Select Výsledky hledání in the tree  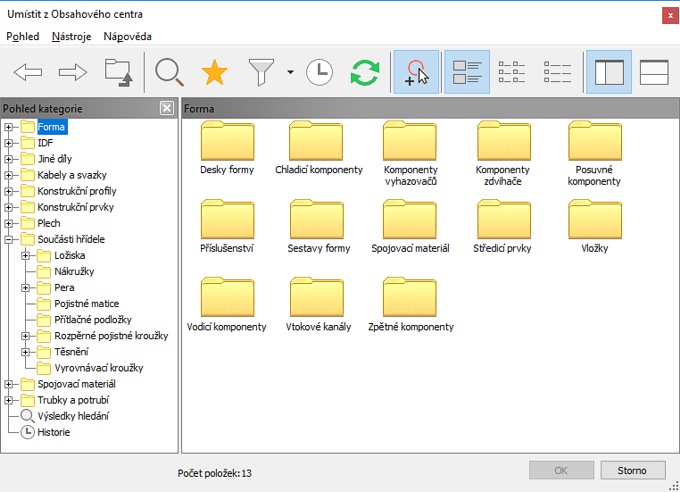point(73,416)
